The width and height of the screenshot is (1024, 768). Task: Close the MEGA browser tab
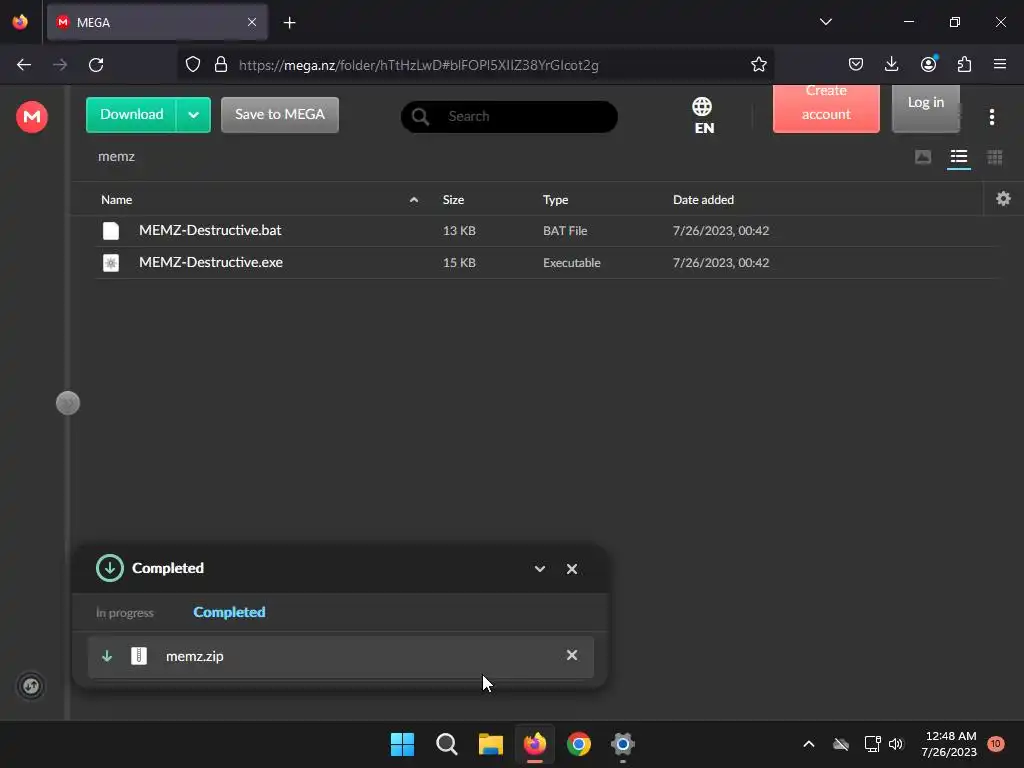point(251,22)
